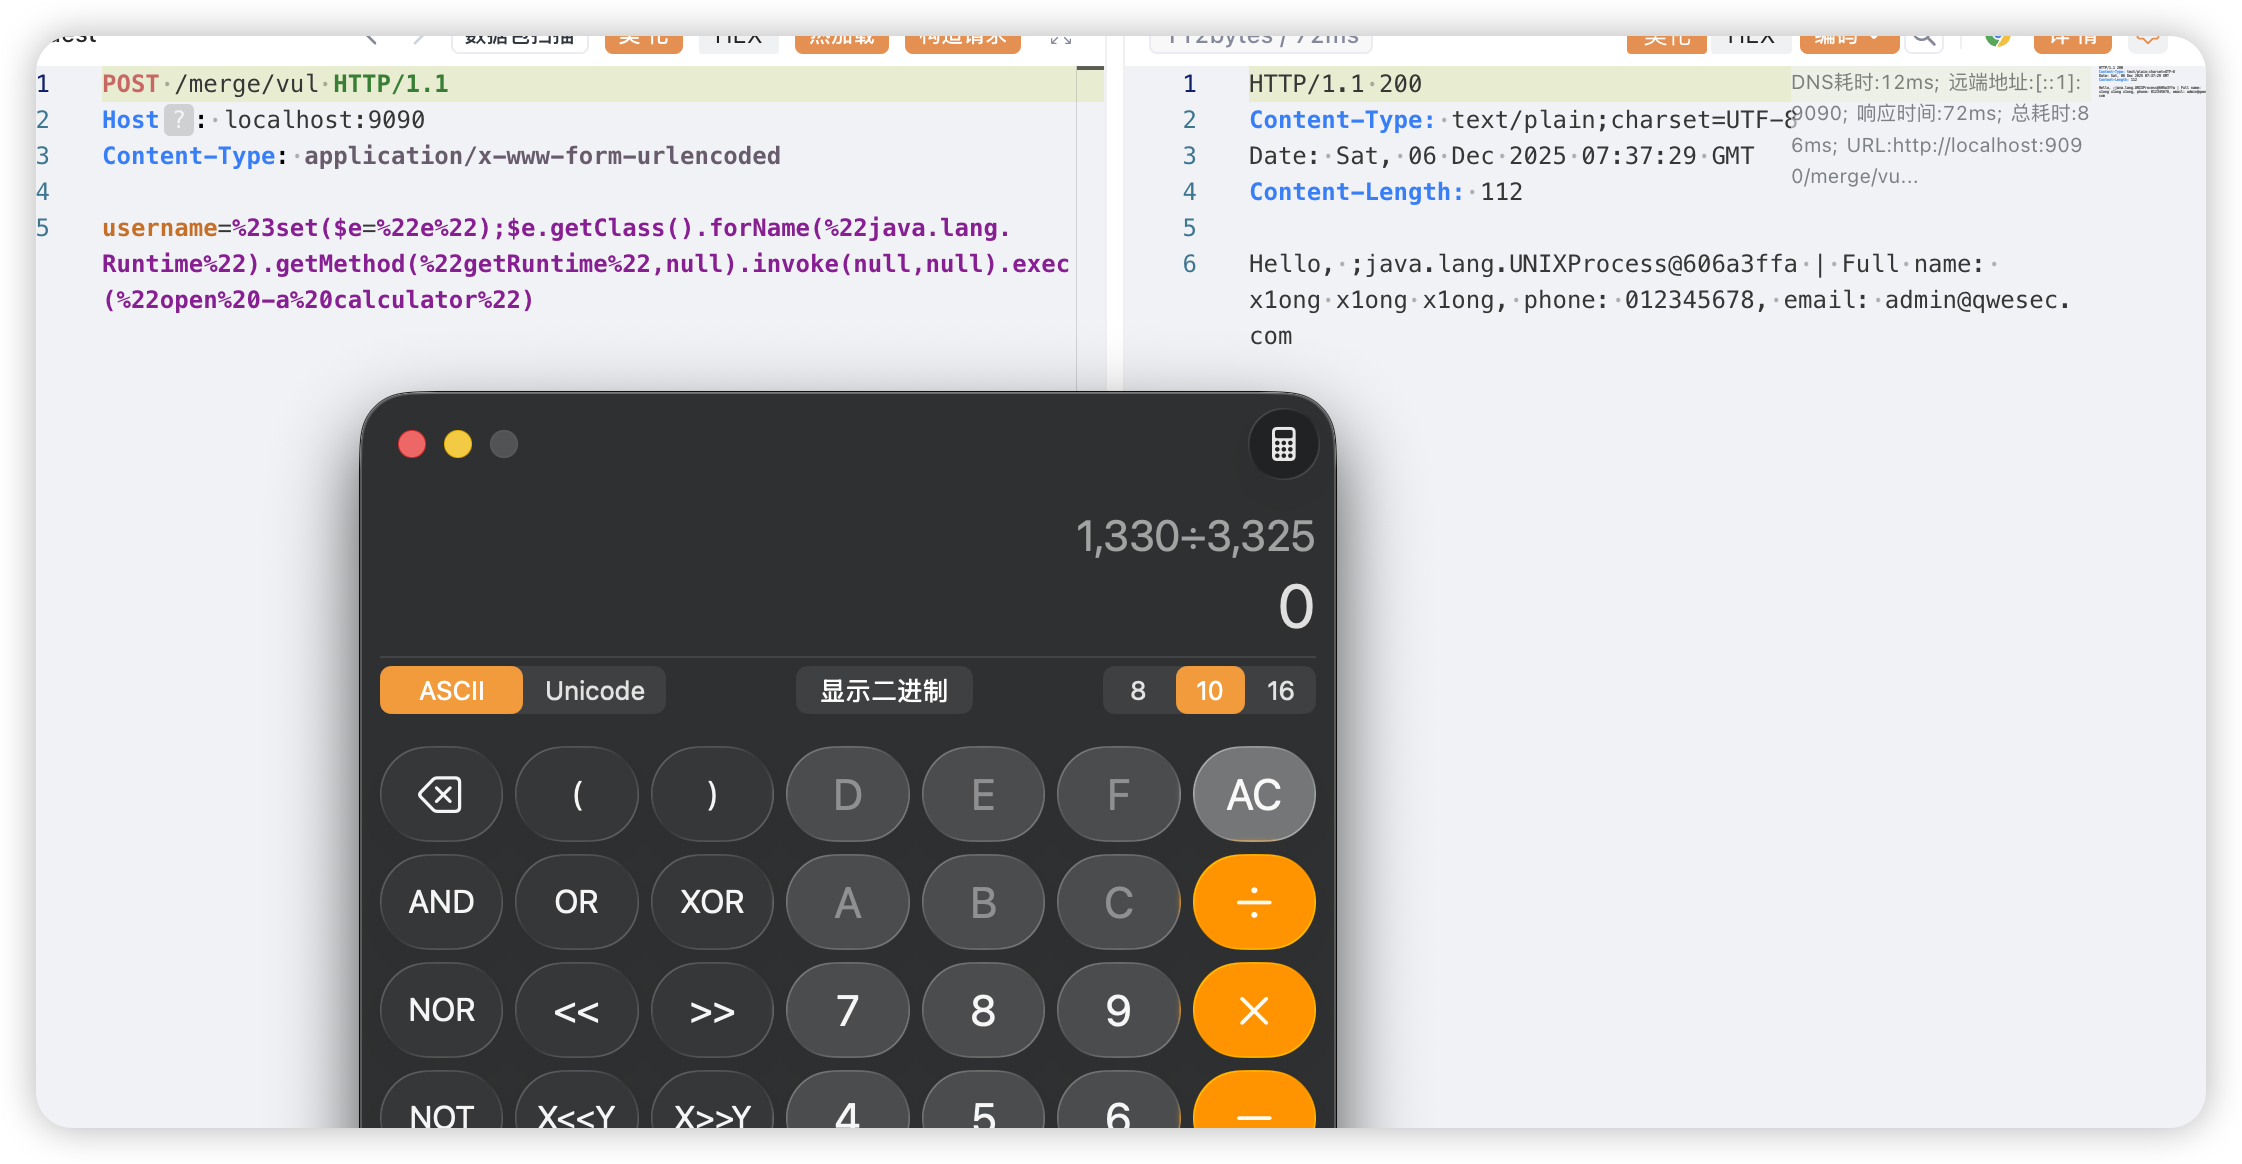This screenshot has width=2242, height=1164.
Task: Click the multiply operator key
Action: 1254,1010
